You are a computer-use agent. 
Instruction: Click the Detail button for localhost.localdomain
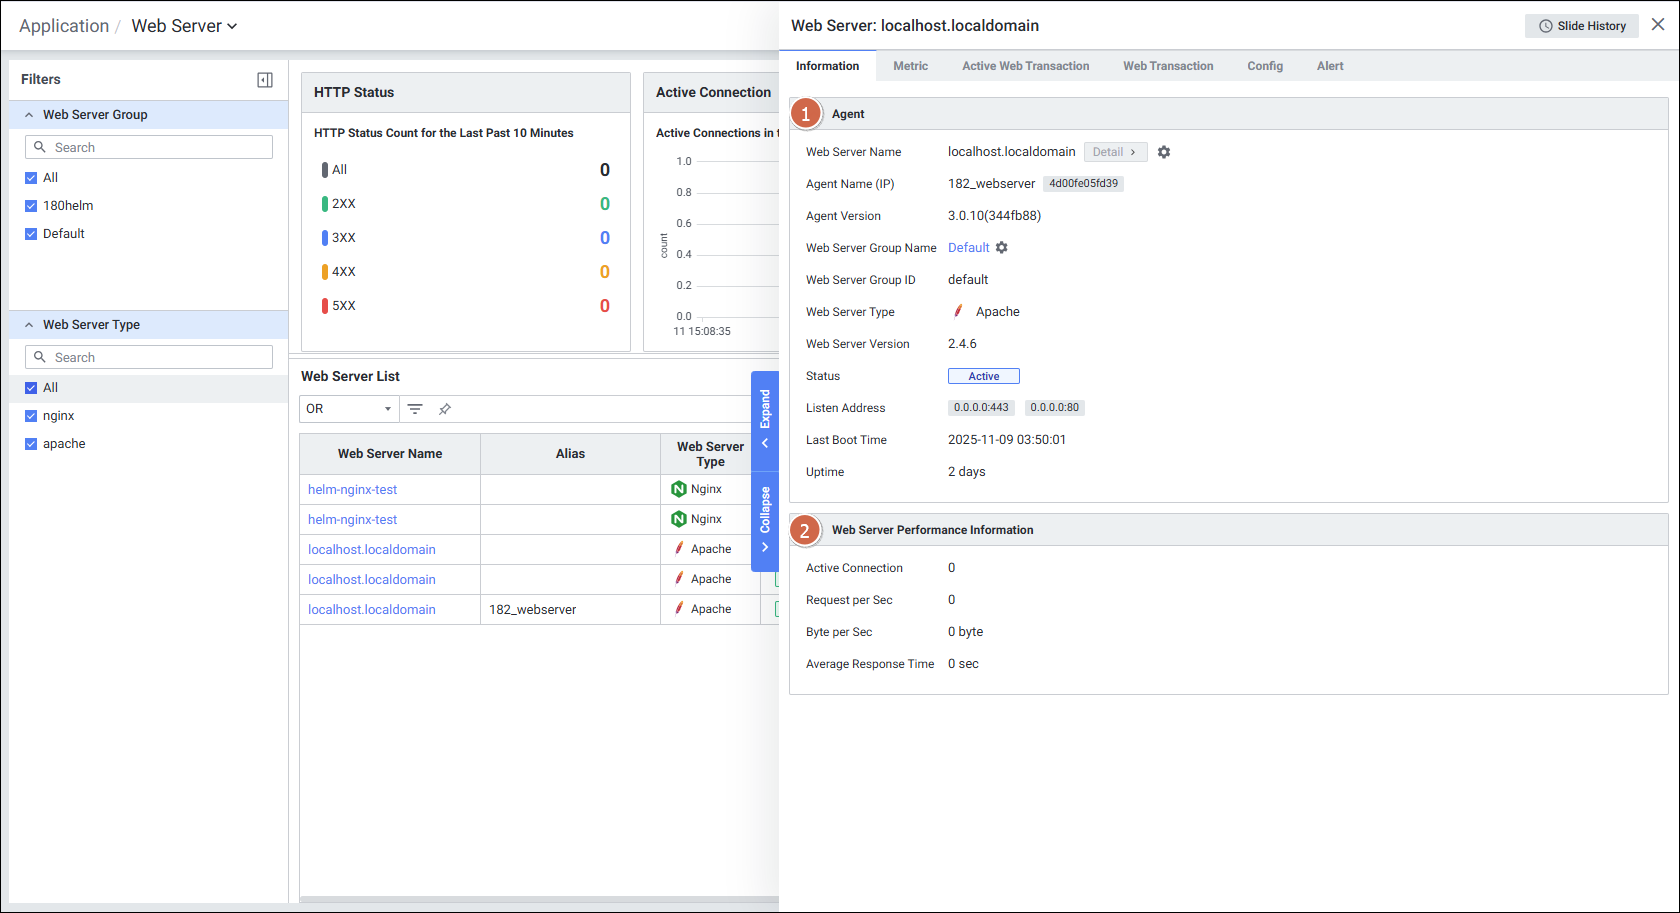(x=1114, y=152)
